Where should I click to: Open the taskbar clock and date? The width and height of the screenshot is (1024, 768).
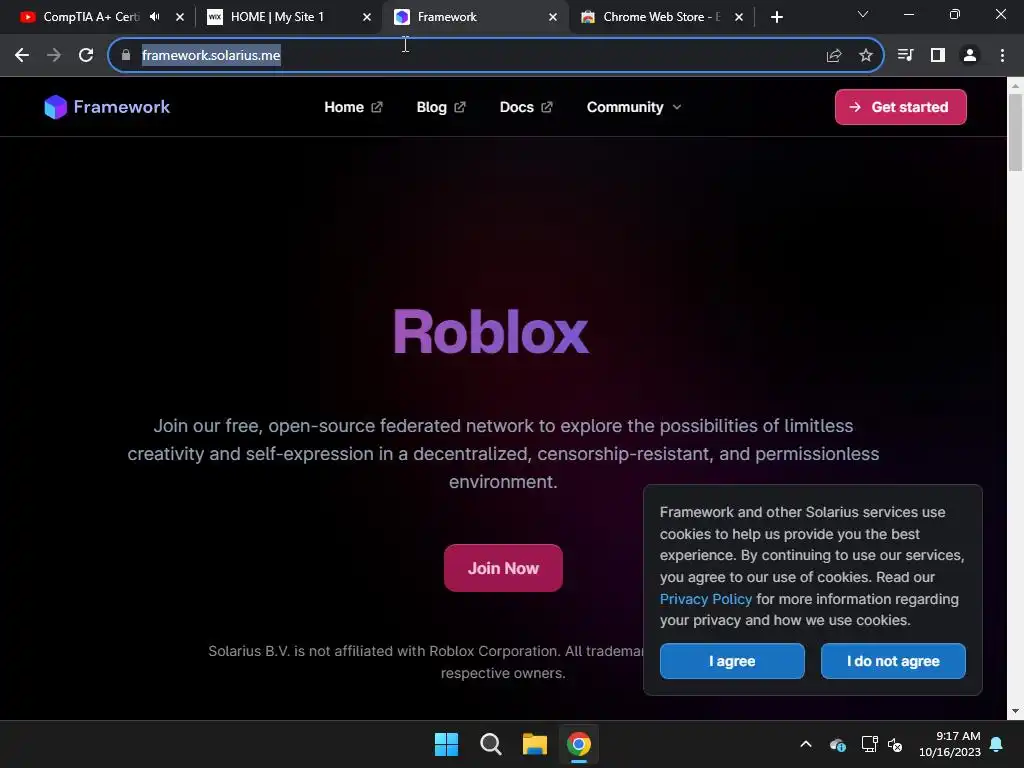click(950, 744)
